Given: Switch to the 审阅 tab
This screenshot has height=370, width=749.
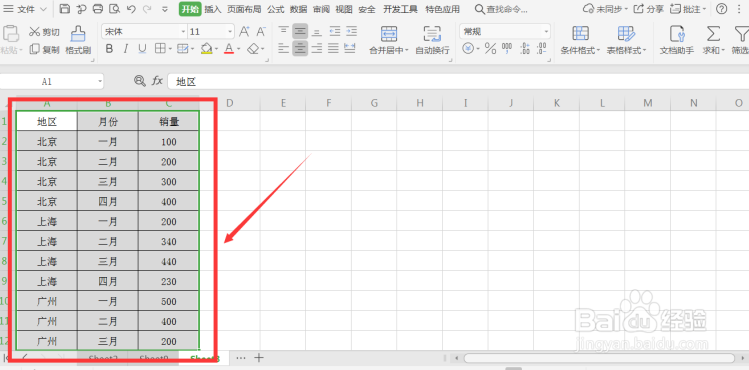Looking at the screenshot, I should click(321, 9).
